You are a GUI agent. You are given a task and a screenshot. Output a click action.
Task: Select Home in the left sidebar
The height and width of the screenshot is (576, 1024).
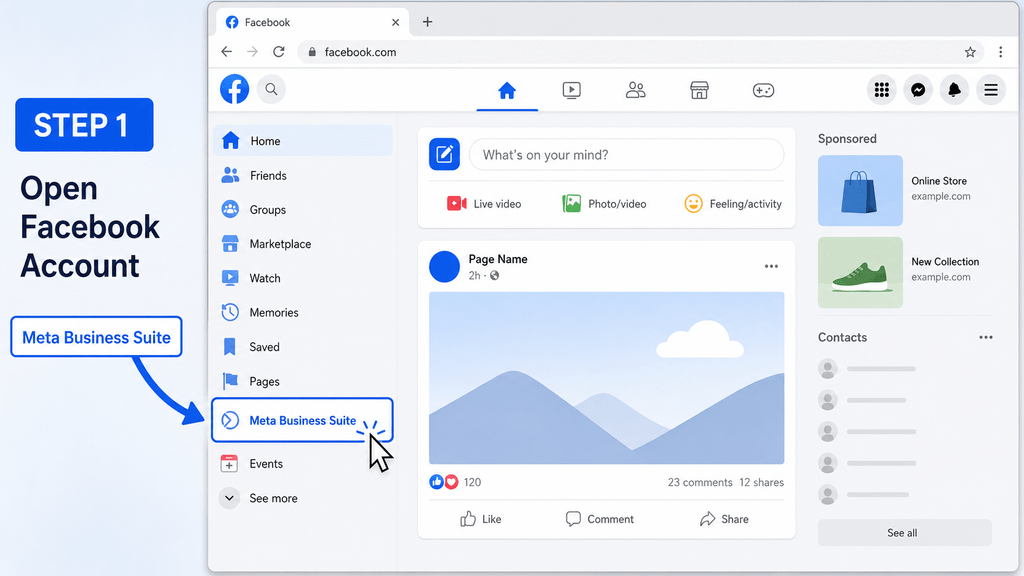tap(303, 140)
